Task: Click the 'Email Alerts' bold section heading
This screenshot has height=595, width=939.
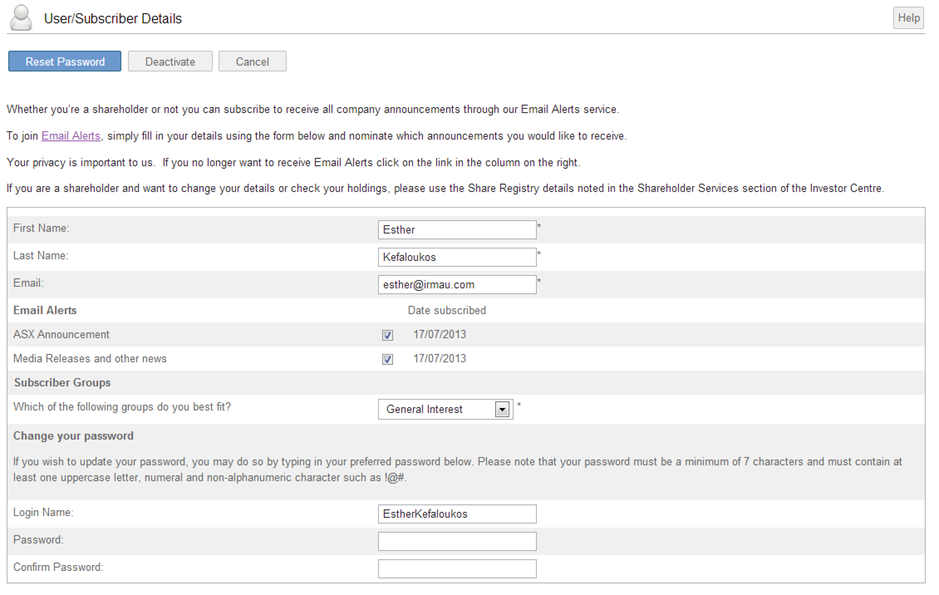Action: tap(45, 311)
